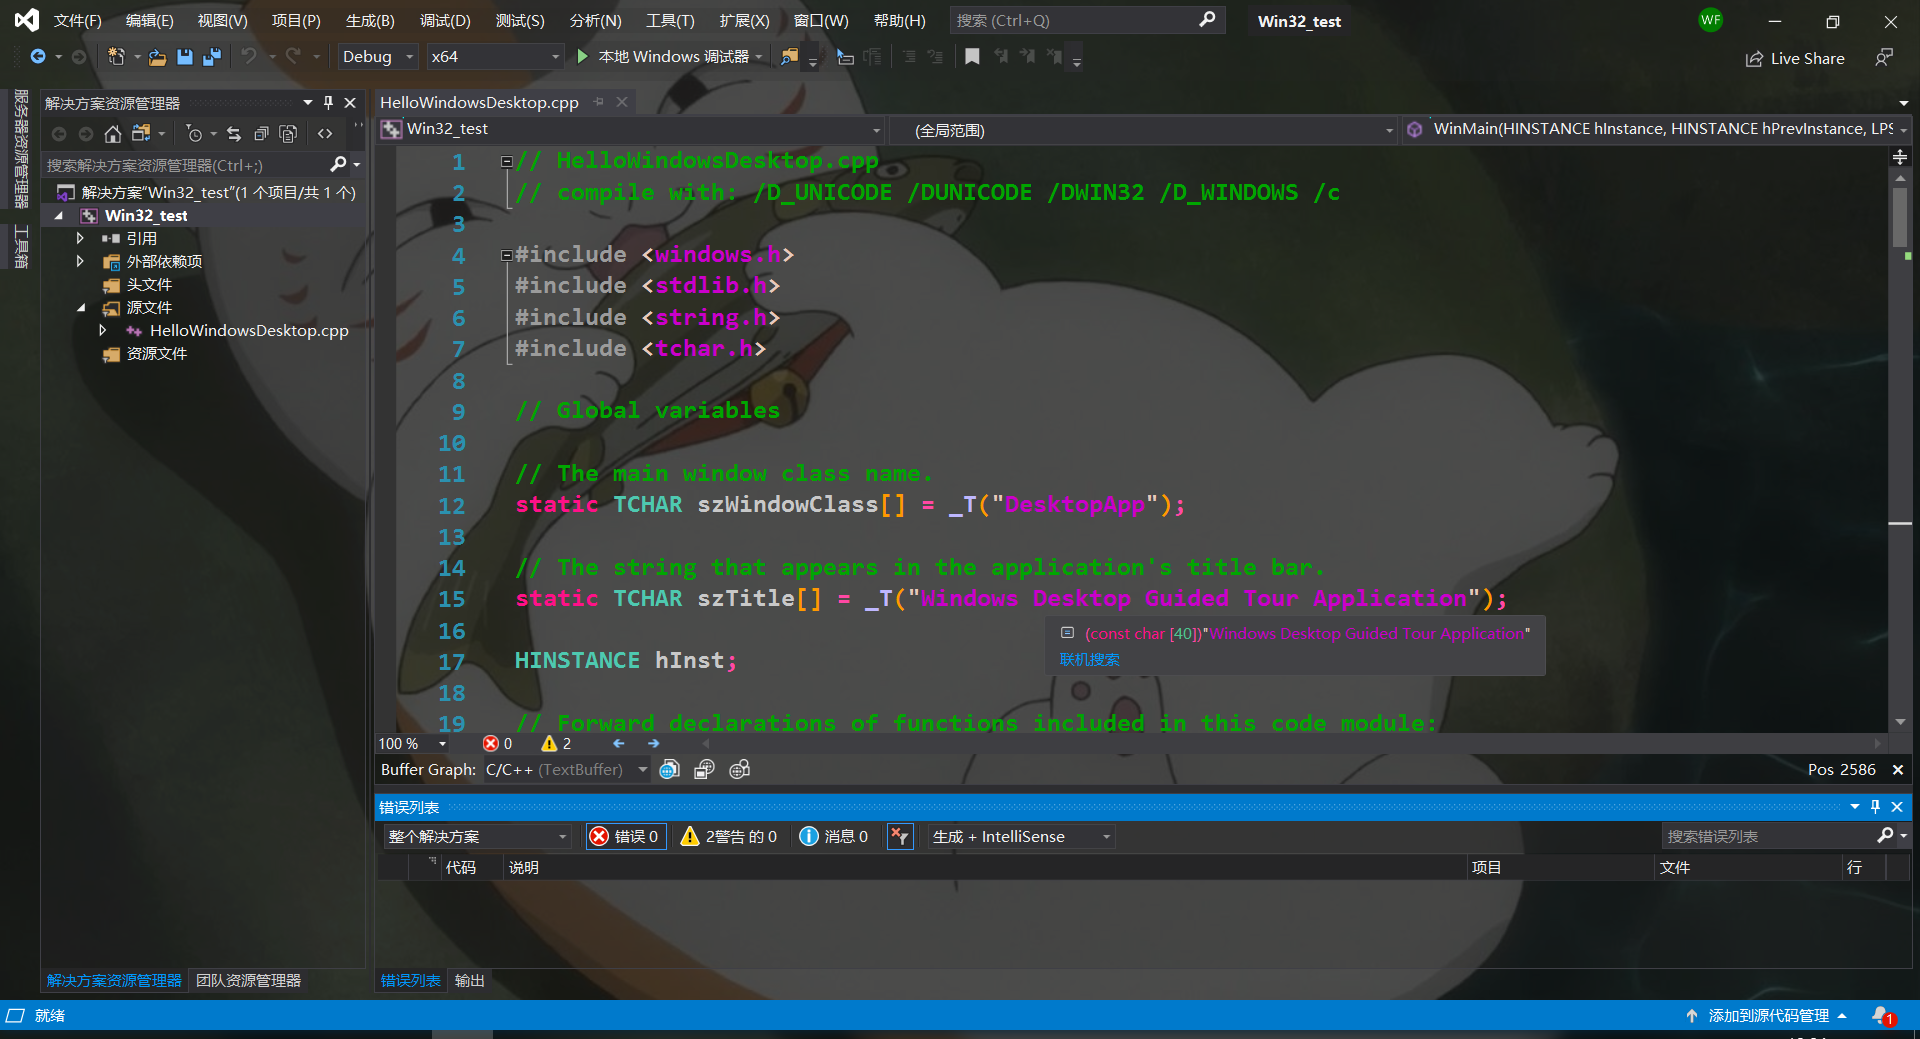
Task: Toggle the 消息 0 filter in the error list
Action: pyautogui.click(x=835, y=836)
